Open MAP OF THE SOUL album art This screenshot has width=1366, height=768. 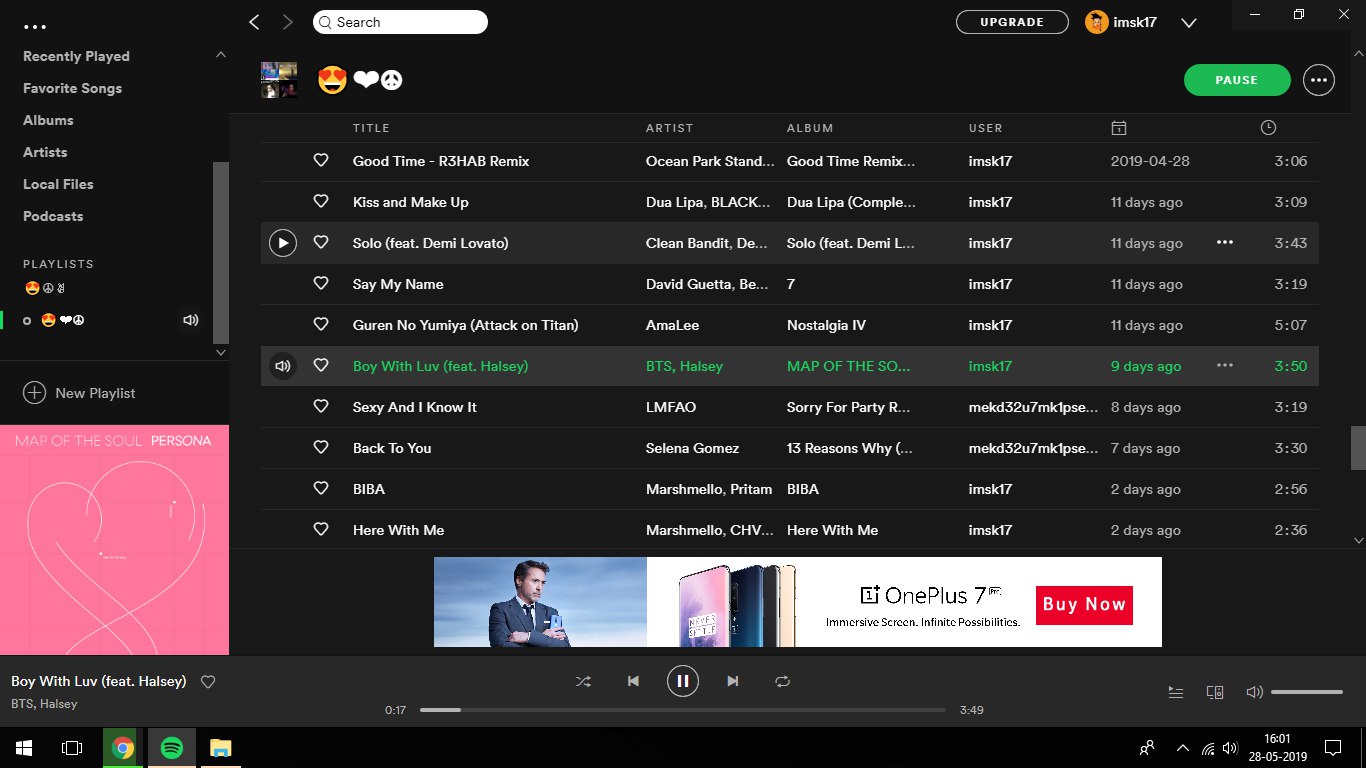(x=114, y=540)
